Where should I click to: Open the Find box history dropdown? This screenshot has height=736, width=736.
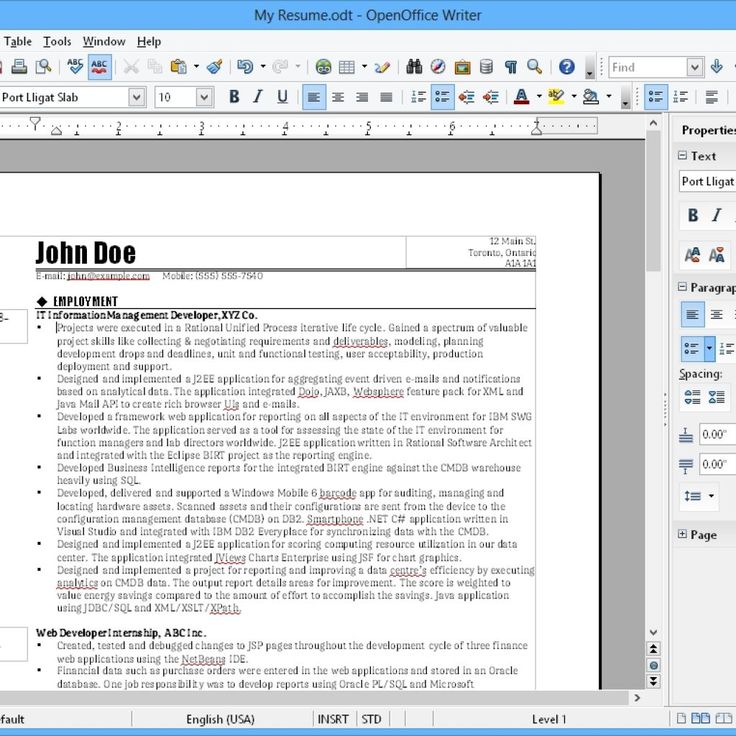[x=694, y=67]
